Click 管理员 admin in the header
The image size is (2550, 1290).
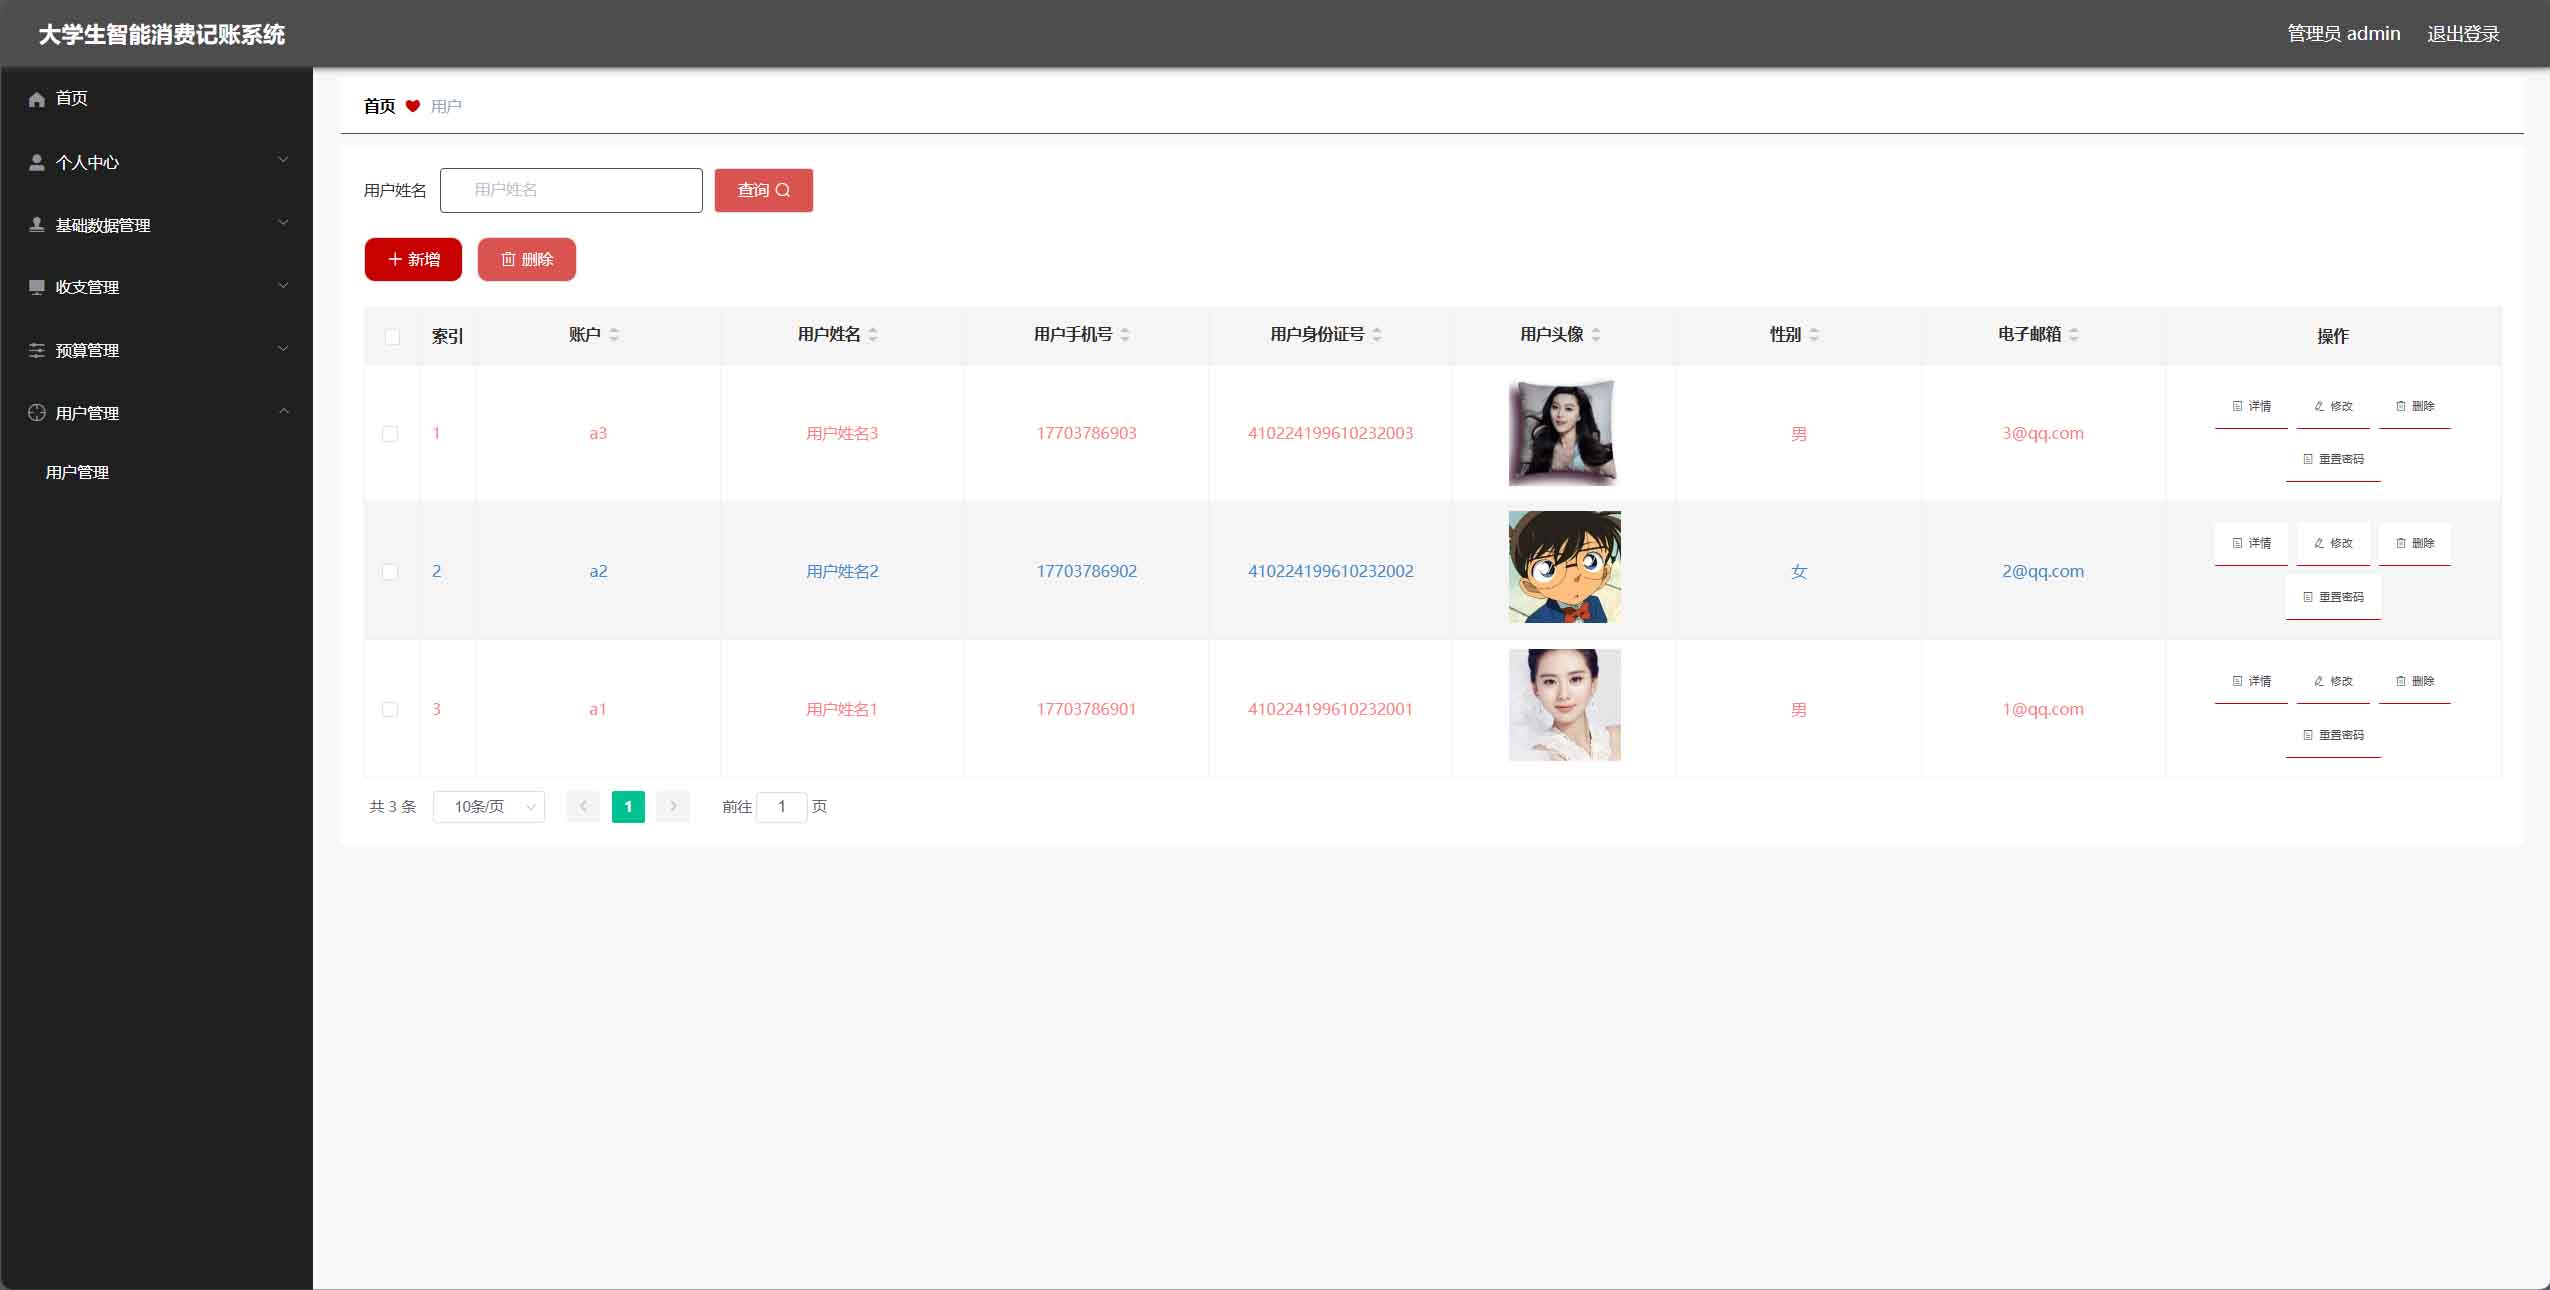click(2344, 34)
